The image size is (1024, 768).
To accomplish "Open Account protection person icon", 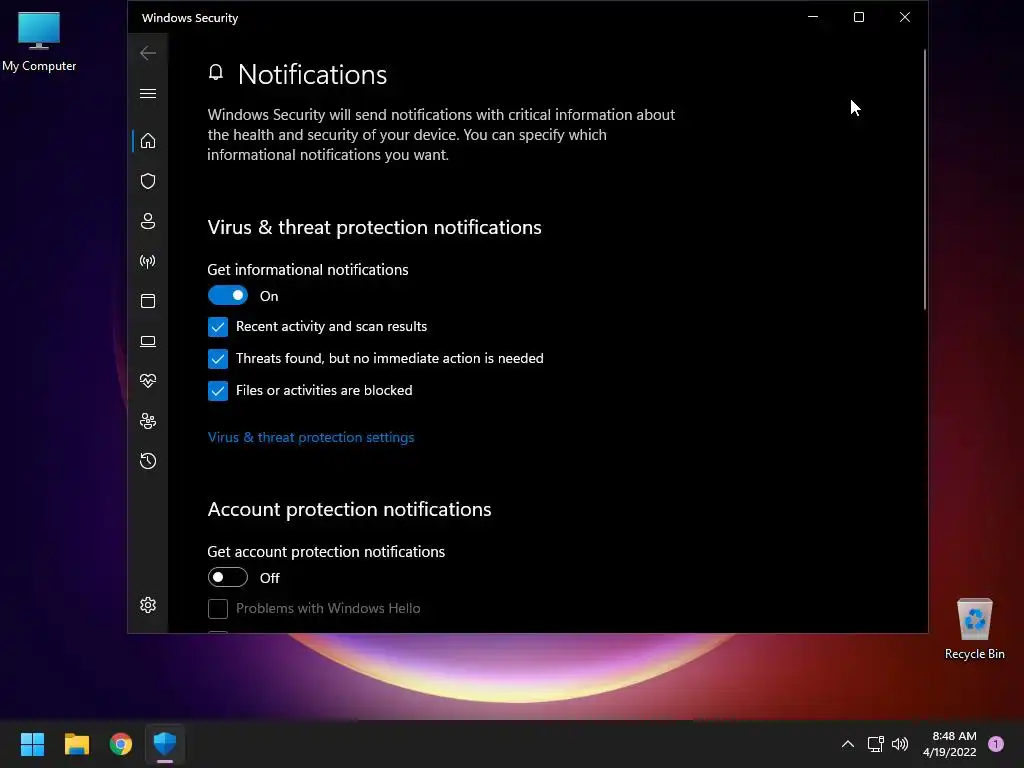I will pyautogui.click(x=148, y=221).
